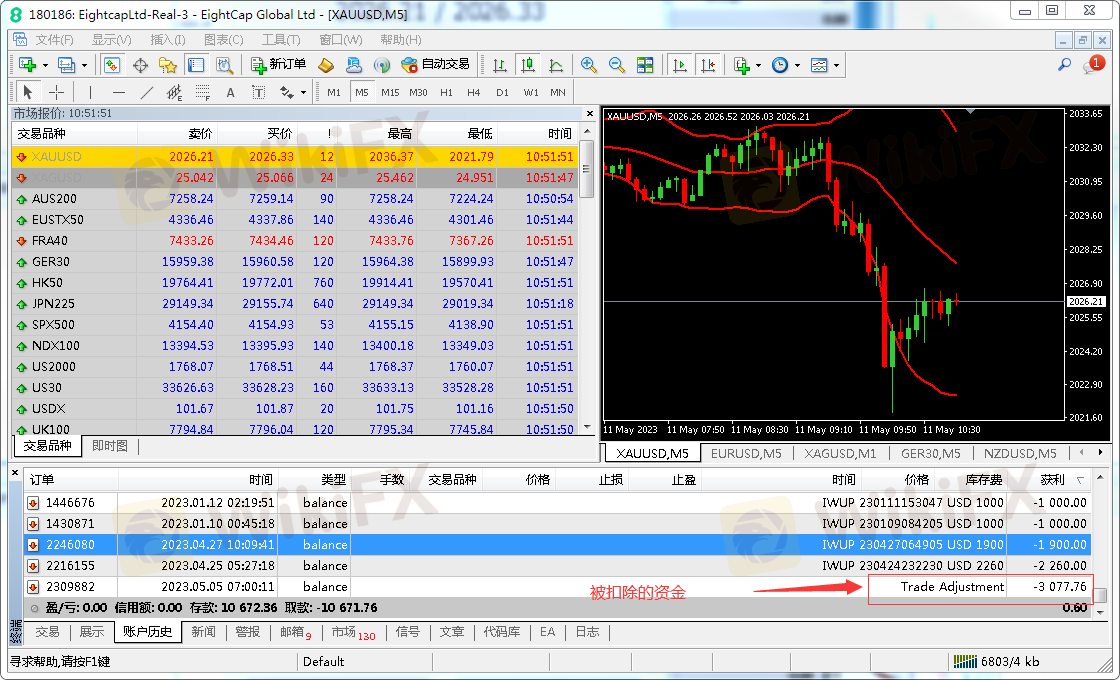Select the text label tool
The image size is (1120, 680).
tap(259, 92)
